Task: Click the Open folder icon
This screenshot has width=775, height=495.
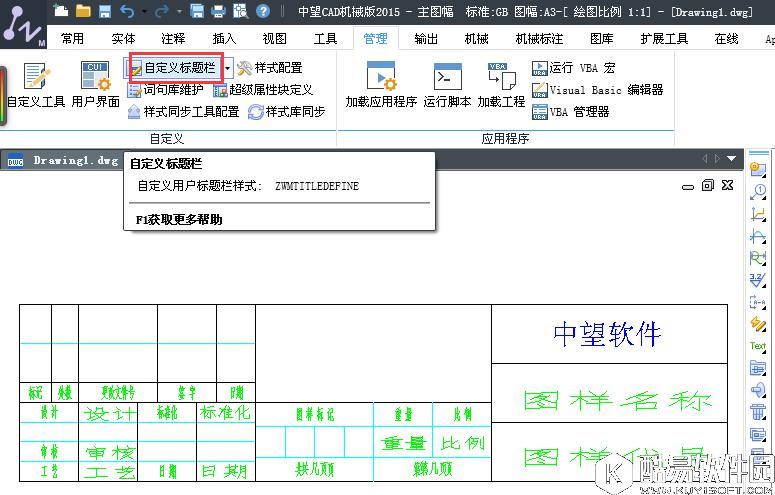Action: pyautogui.click(x=83, y=11)
